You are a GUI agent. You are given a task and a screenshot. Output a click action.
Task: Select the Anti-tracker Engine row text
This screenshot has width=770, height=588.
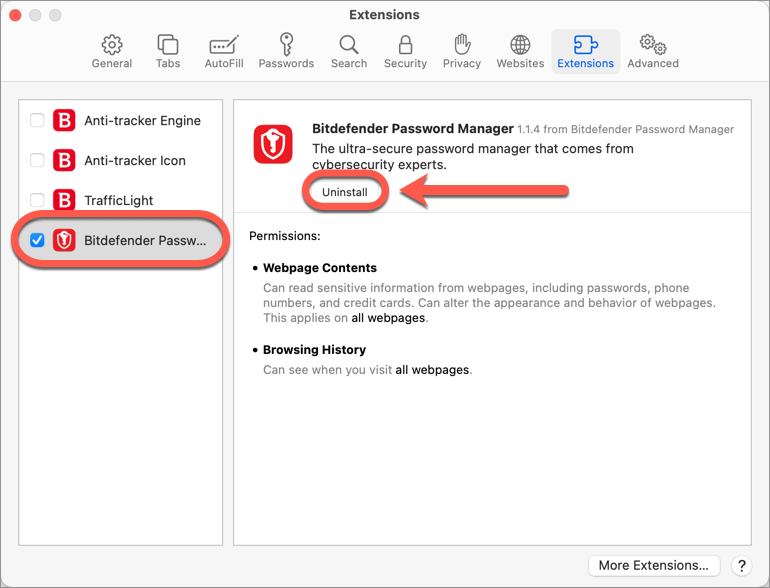(x=142, y=120)
